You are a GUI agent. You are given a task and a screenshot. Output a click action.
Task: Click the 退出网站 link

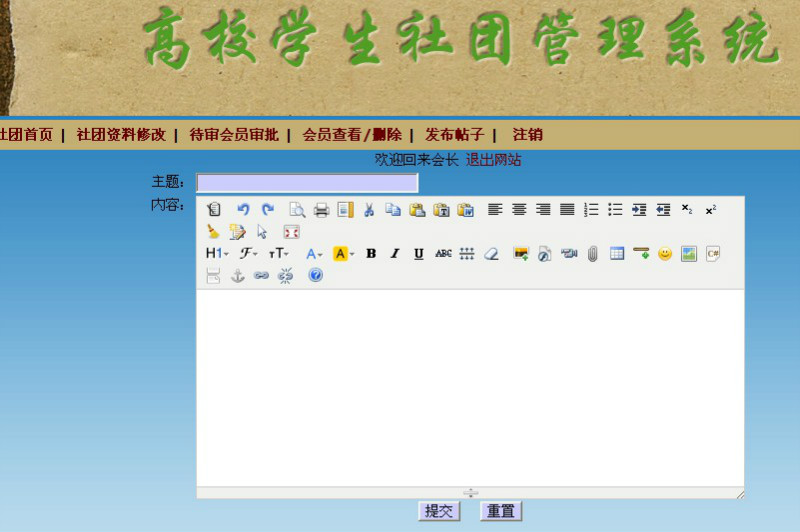493,160
